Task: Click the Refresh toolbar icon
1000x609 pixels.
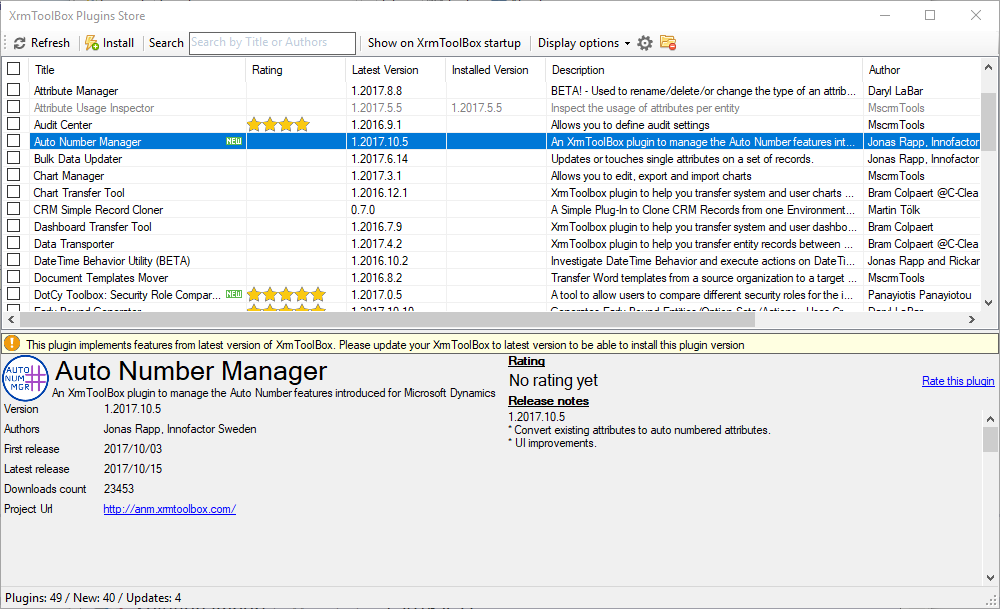Action: coord(20,43)
